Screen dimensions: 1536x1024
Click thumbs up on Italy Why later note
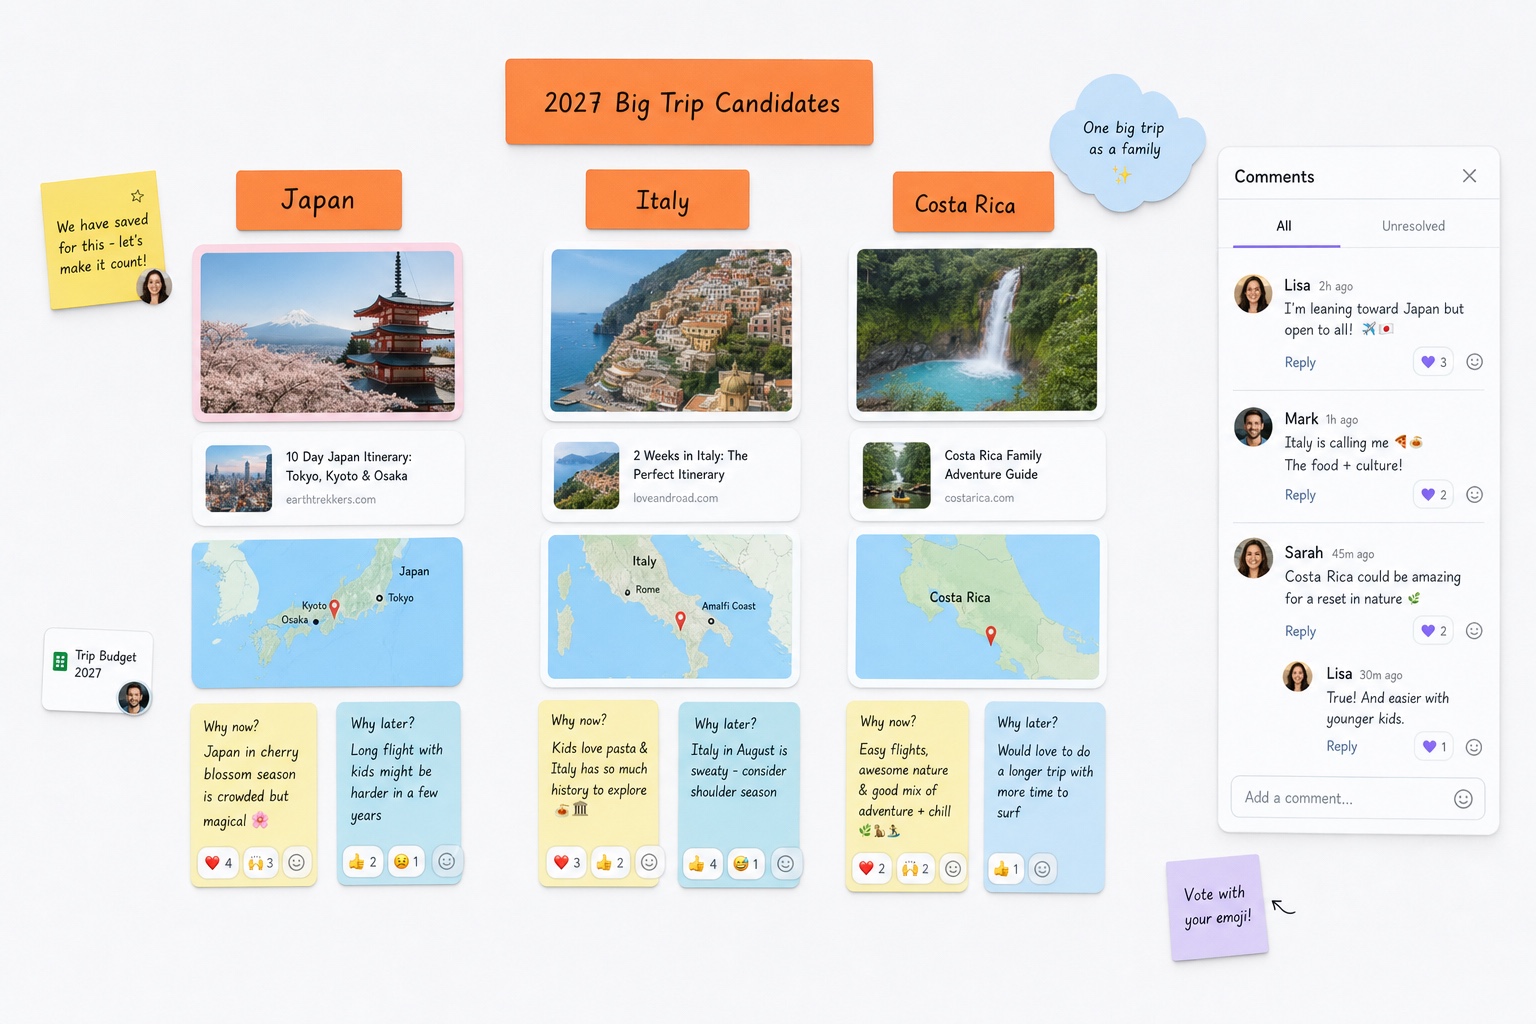click(x=703, y=863)
